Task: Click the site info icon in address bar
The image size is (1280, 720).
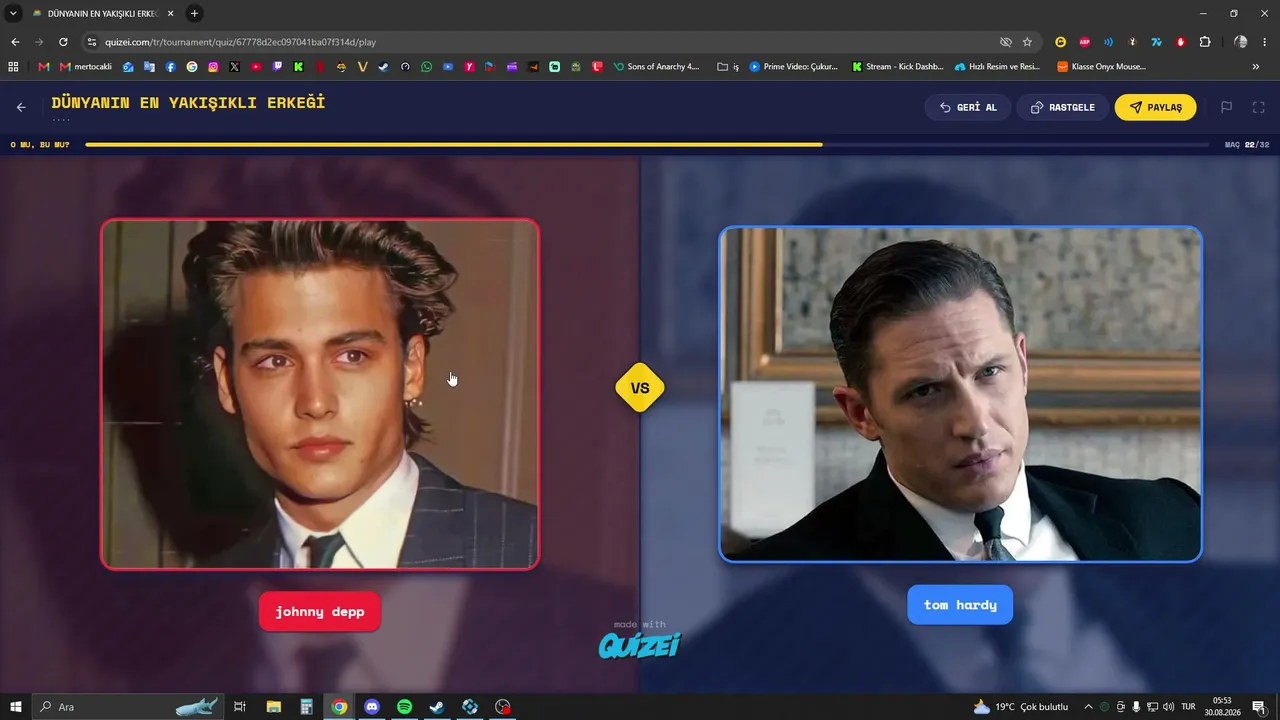Action: pyautogui.click(x=92, y=42)
